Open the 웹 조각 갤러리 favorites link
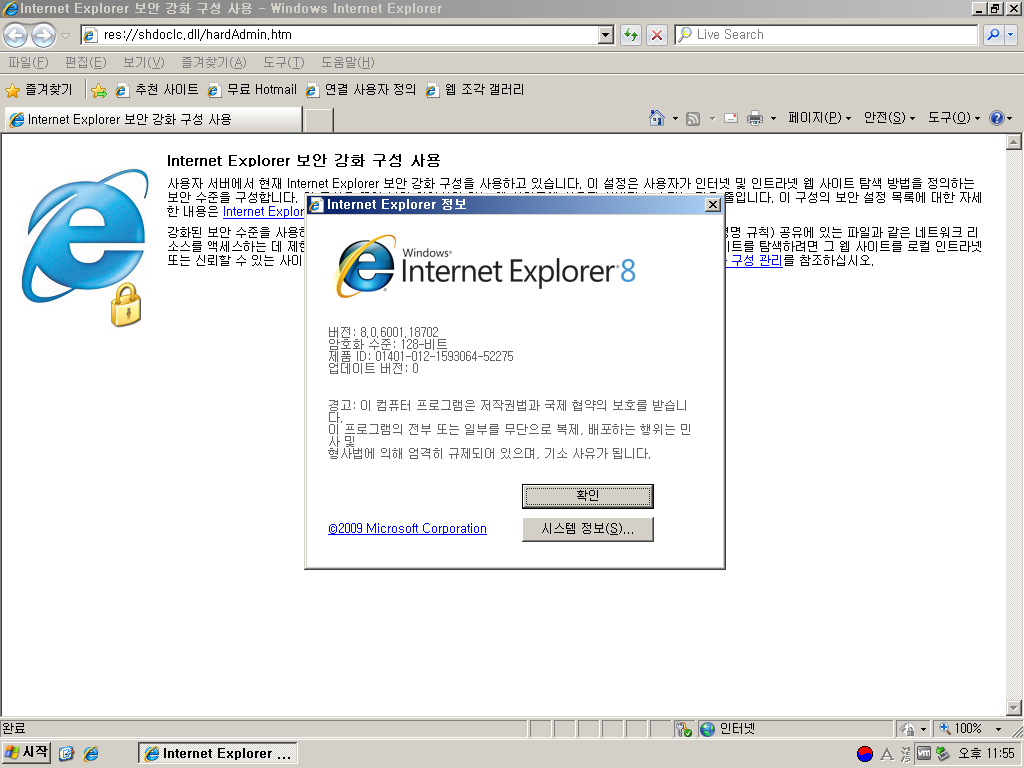 pyautogui.click(x=475, y=90)
